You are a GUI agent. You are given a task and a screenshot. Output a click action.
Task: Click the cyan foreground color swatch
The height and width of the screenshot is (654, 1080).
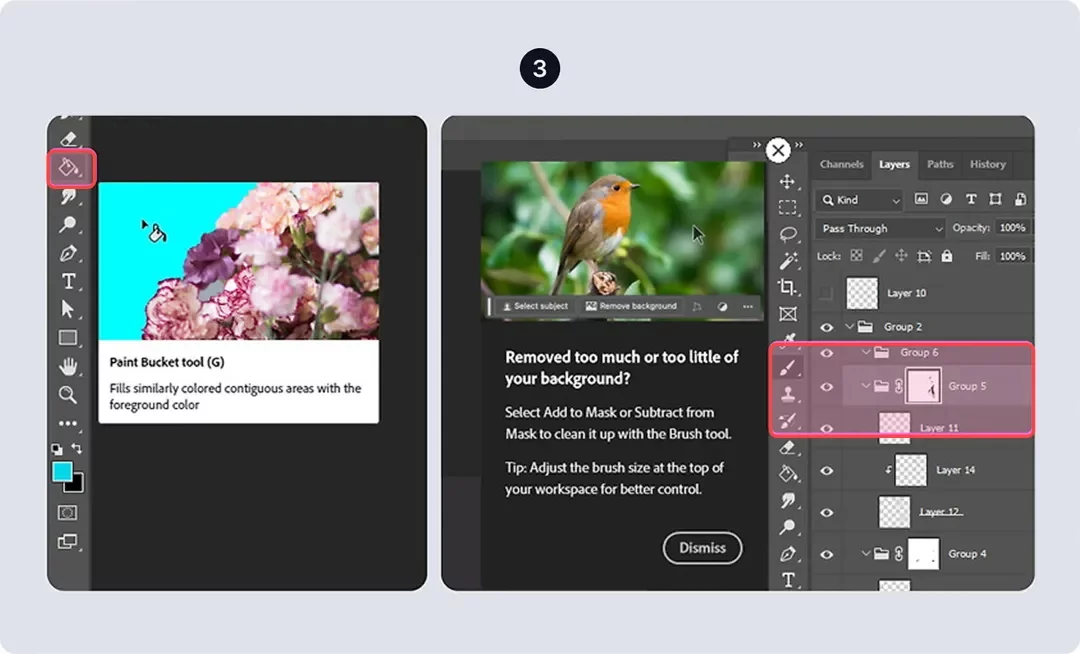62,471
